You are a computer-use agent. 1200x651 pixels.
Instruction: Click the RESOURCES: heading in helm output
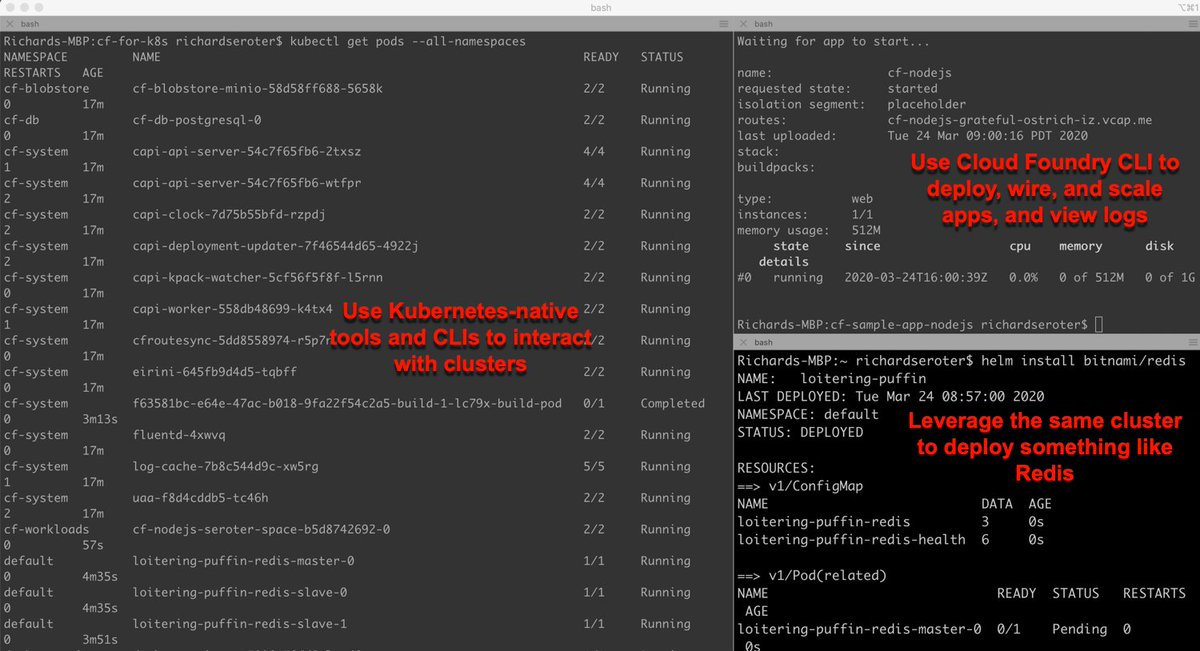tap(776, 468)
